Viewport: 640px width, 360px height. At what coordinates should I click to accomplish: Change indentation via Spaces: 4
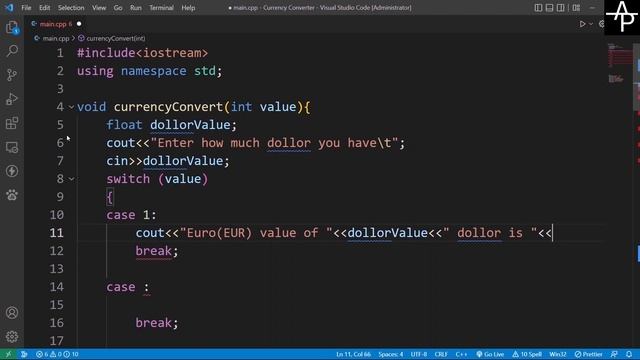391,354
